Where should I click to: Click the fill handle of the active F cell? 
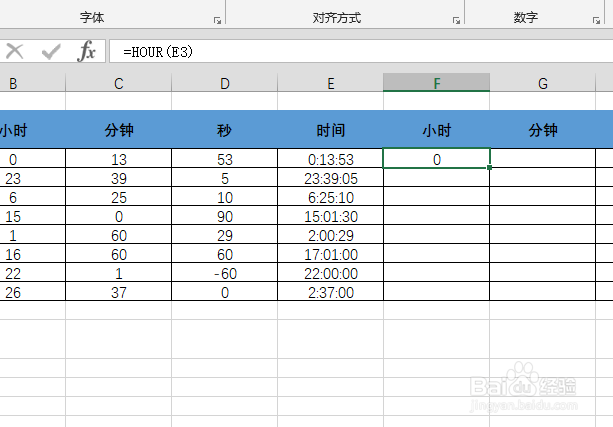pyautogui.click(x=489, y=167)
